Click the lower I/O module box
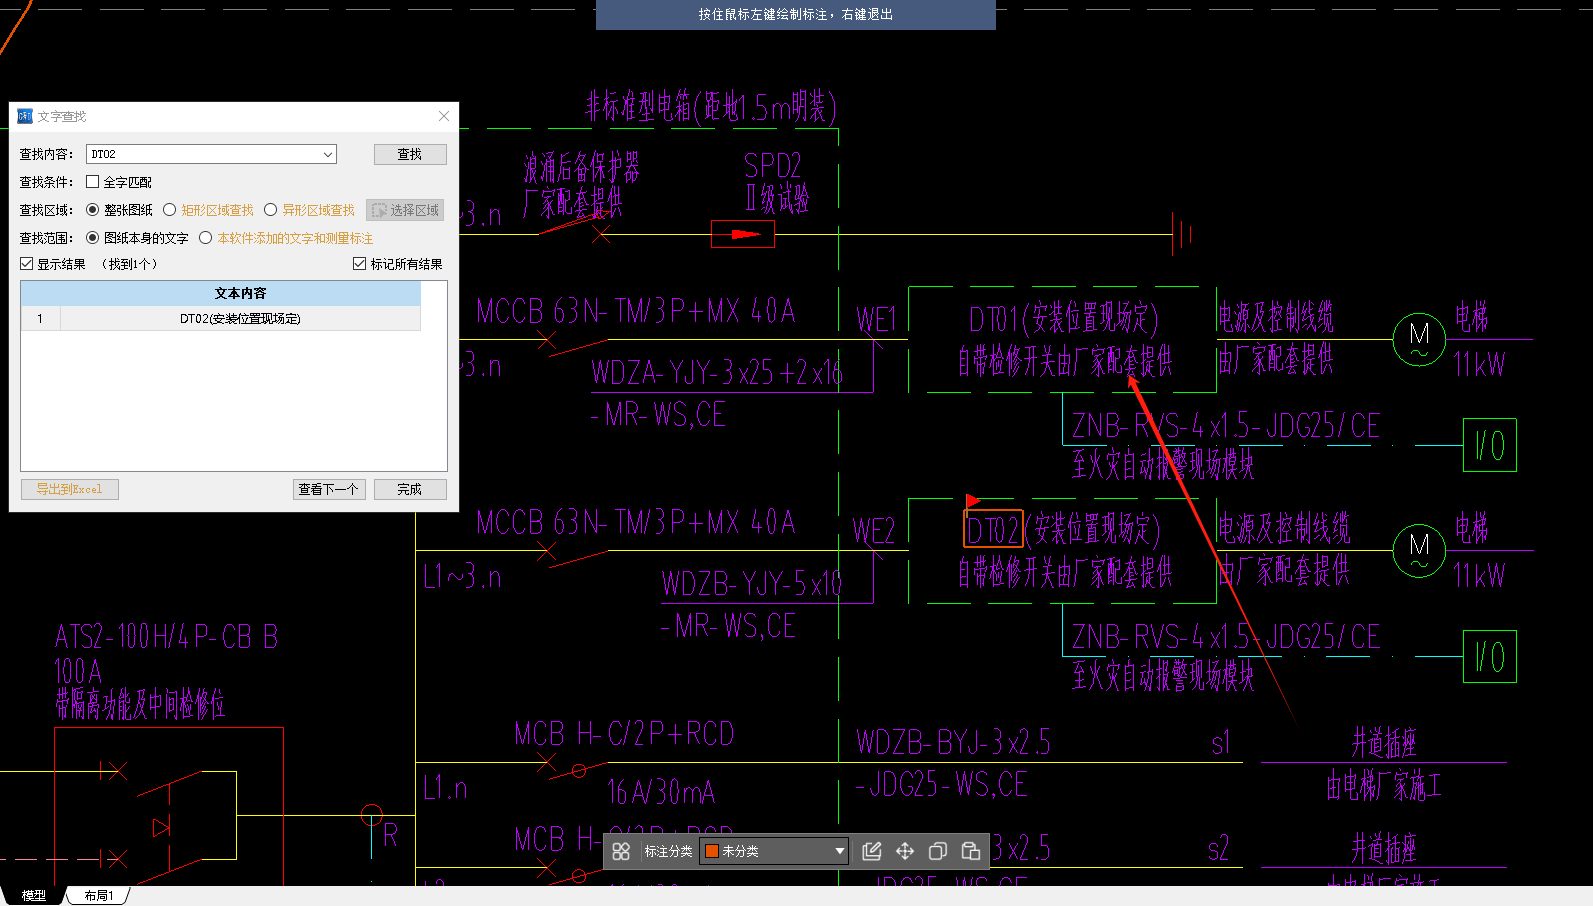 [1490, 657]
